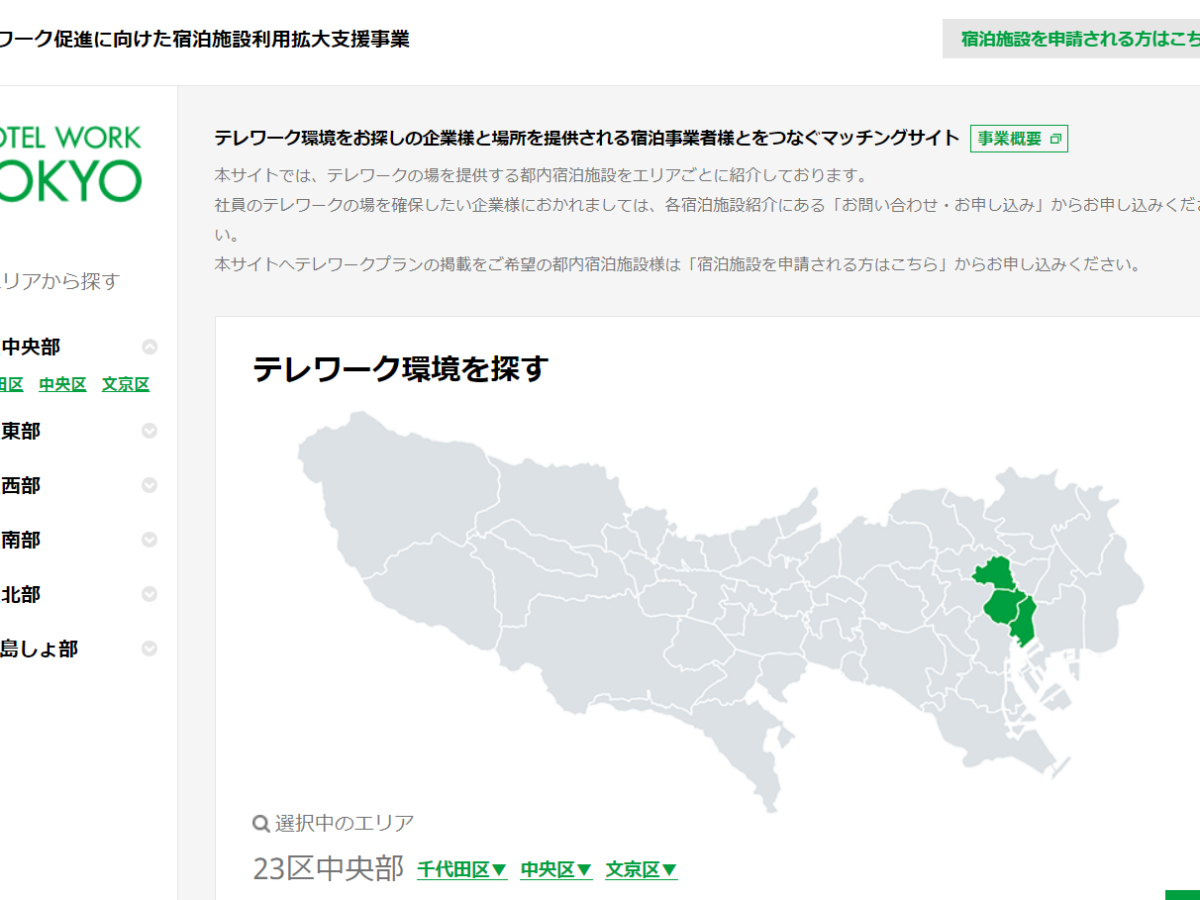This screenshot has height=900, width=1200.
Task: Select the rightmost green ward on the map
Action: coord(1023,620)
